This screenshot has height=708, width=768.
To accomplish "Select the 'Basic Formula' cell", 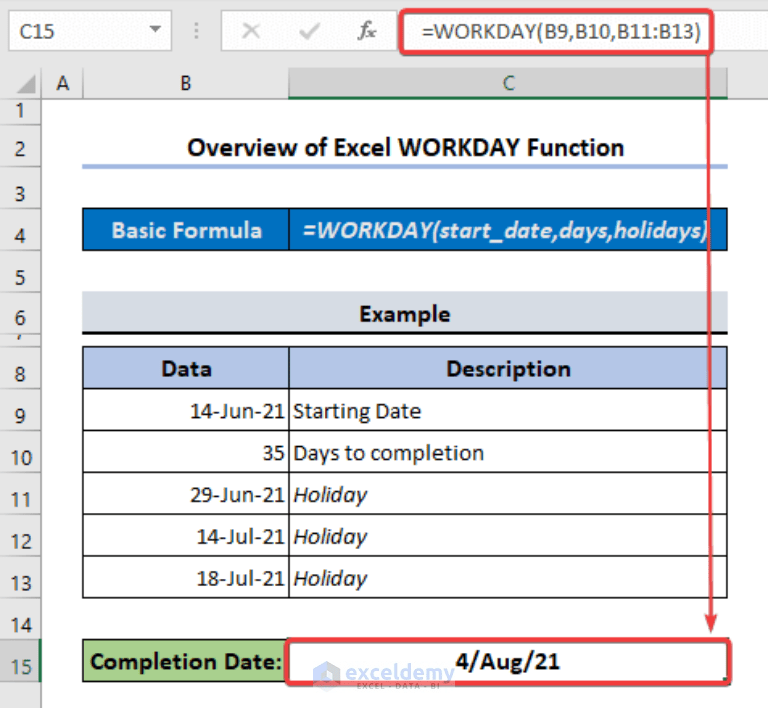I will 186,230.
